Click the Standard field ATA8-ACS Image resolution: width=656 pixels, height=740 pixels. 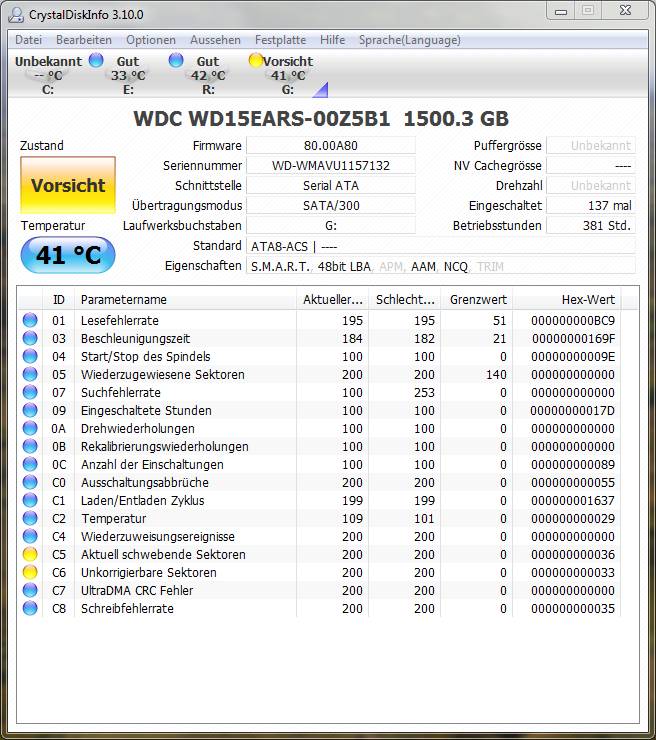pyautogui.click(x=441, y=246)
